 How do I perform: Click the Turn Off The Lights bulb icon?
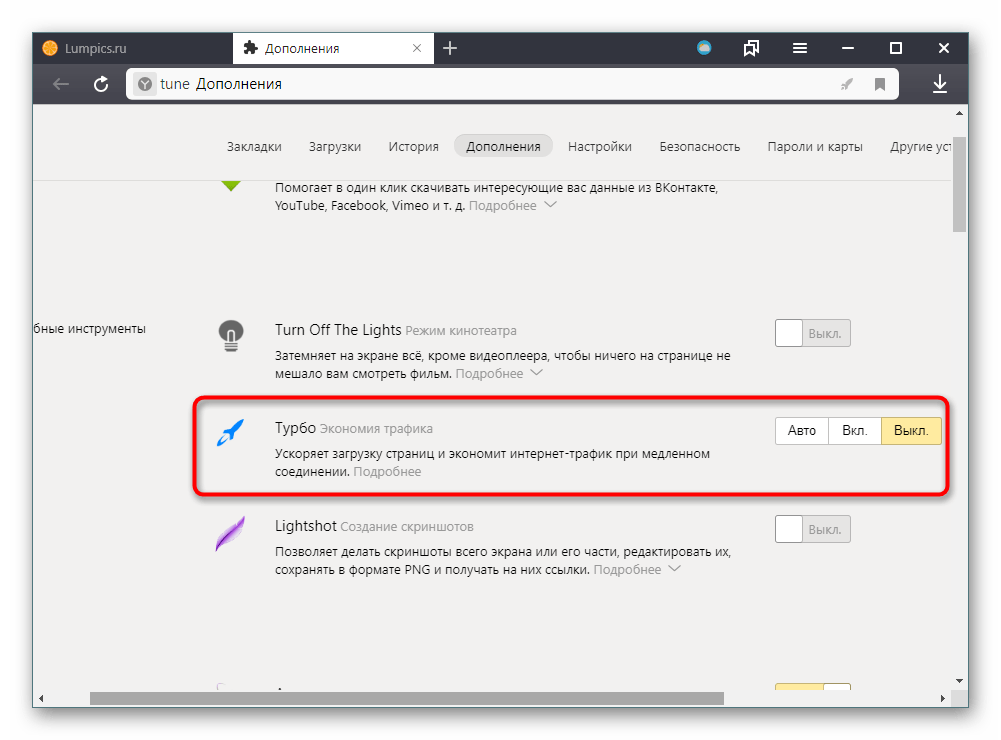(x=231, y=335)
